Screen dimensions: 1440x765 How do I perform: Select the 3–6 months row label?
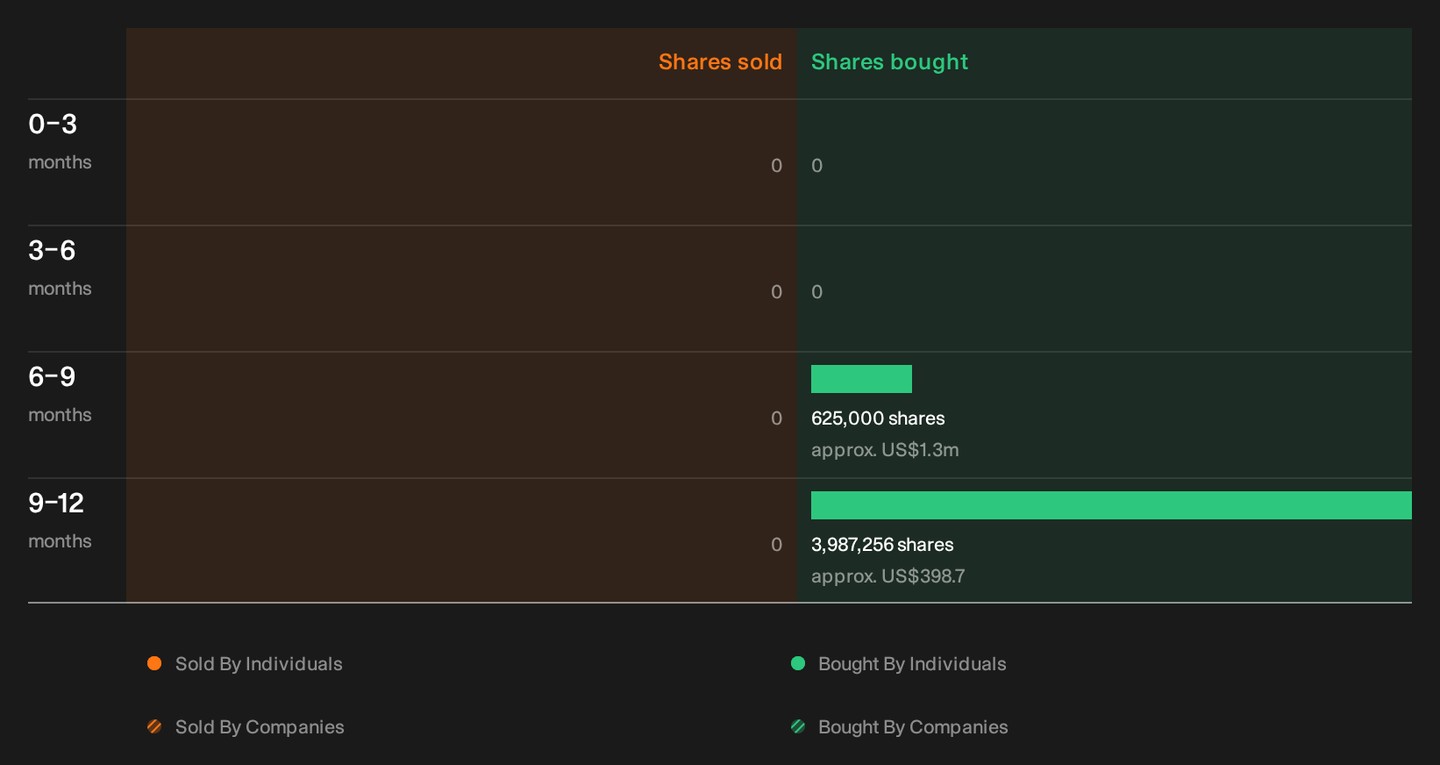(x=60, y=267)
